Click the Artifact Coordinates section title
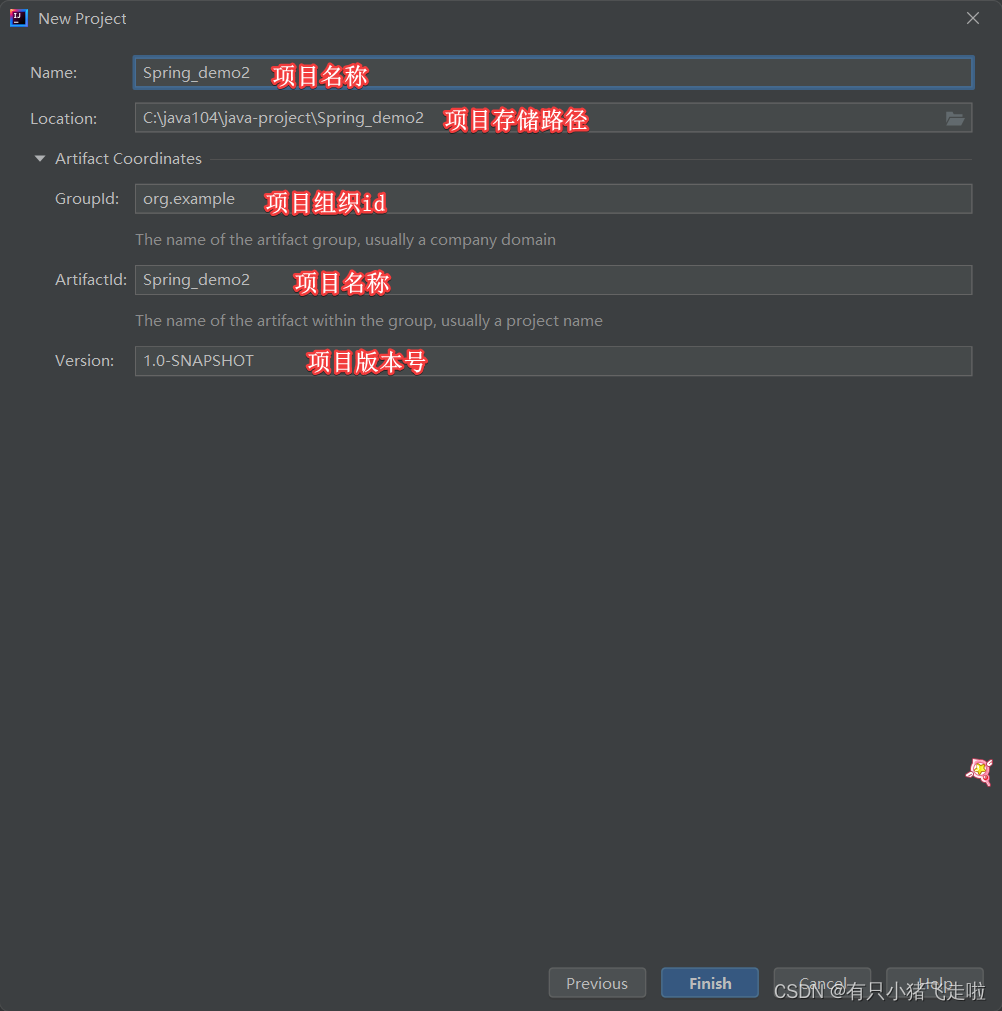Screen dimensions: 1002x1011 coord(128,159)
